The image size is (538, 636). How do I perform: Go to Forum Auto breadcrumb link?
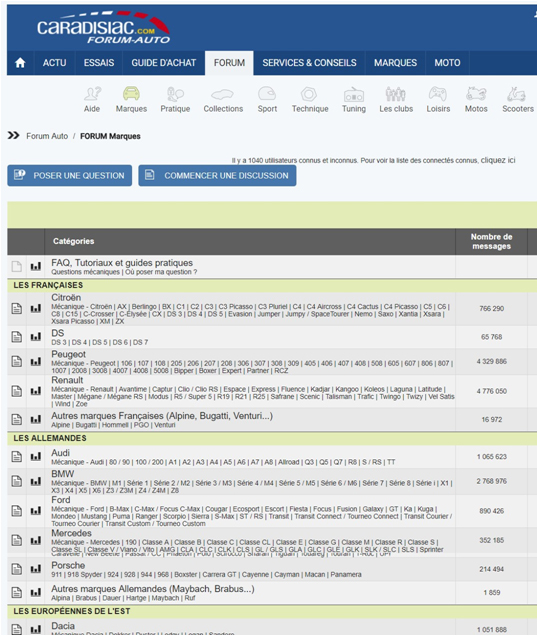(47, 136)
